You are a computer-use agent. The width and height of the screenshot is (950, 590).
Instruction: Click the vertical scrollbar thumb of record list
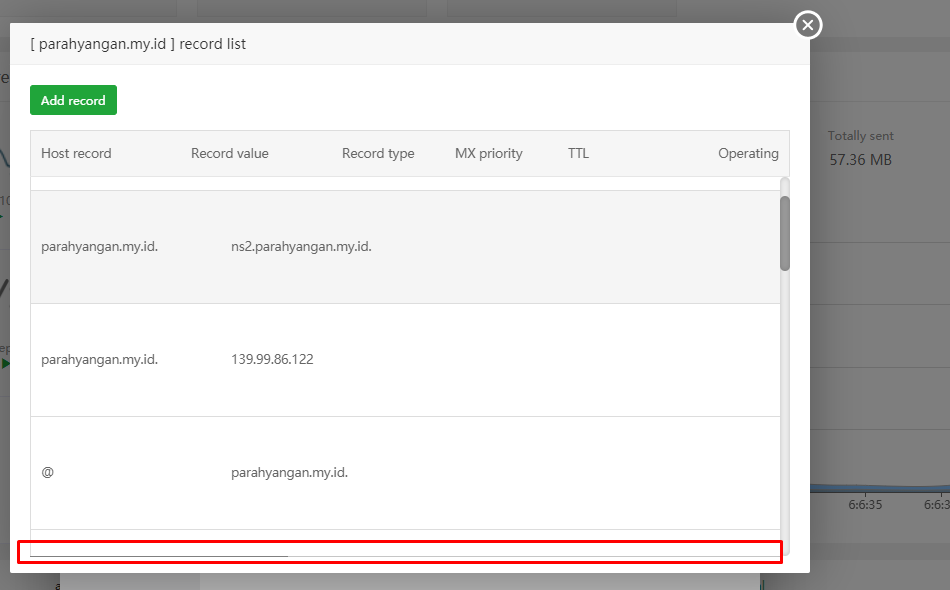(x=785, y=233)
